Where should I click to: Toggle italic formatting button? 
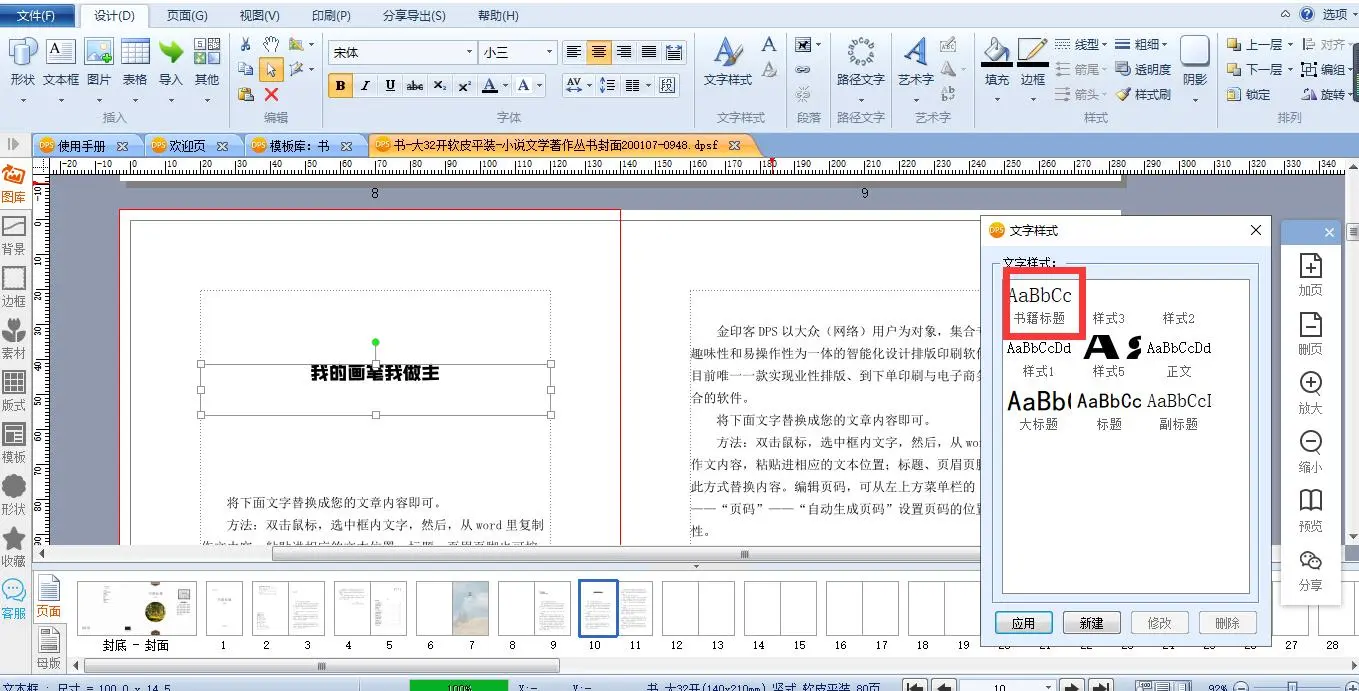[365, 86]
